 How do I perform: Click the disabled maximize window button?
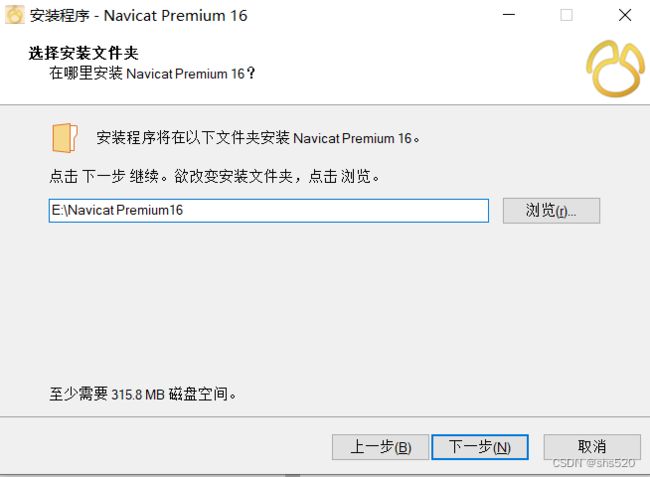click(x=566, y=15)
